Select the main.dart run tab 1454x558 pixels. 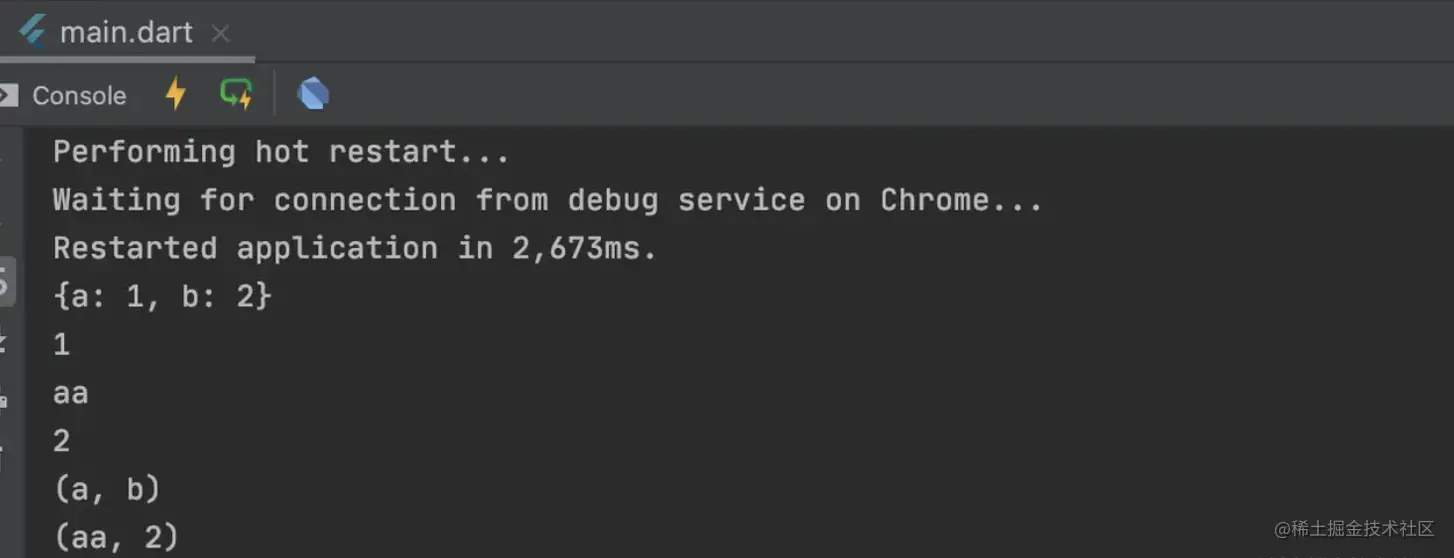[126, 32]
